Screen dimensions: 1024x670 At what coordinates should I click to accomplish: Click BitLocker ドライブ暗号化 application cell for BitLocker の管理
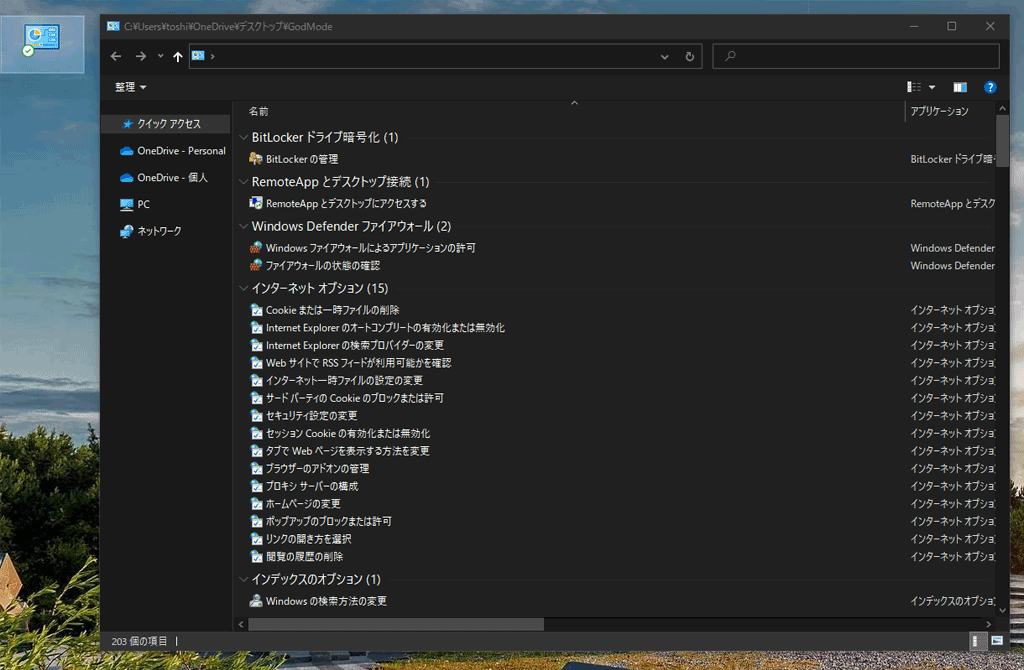(952, 159)
